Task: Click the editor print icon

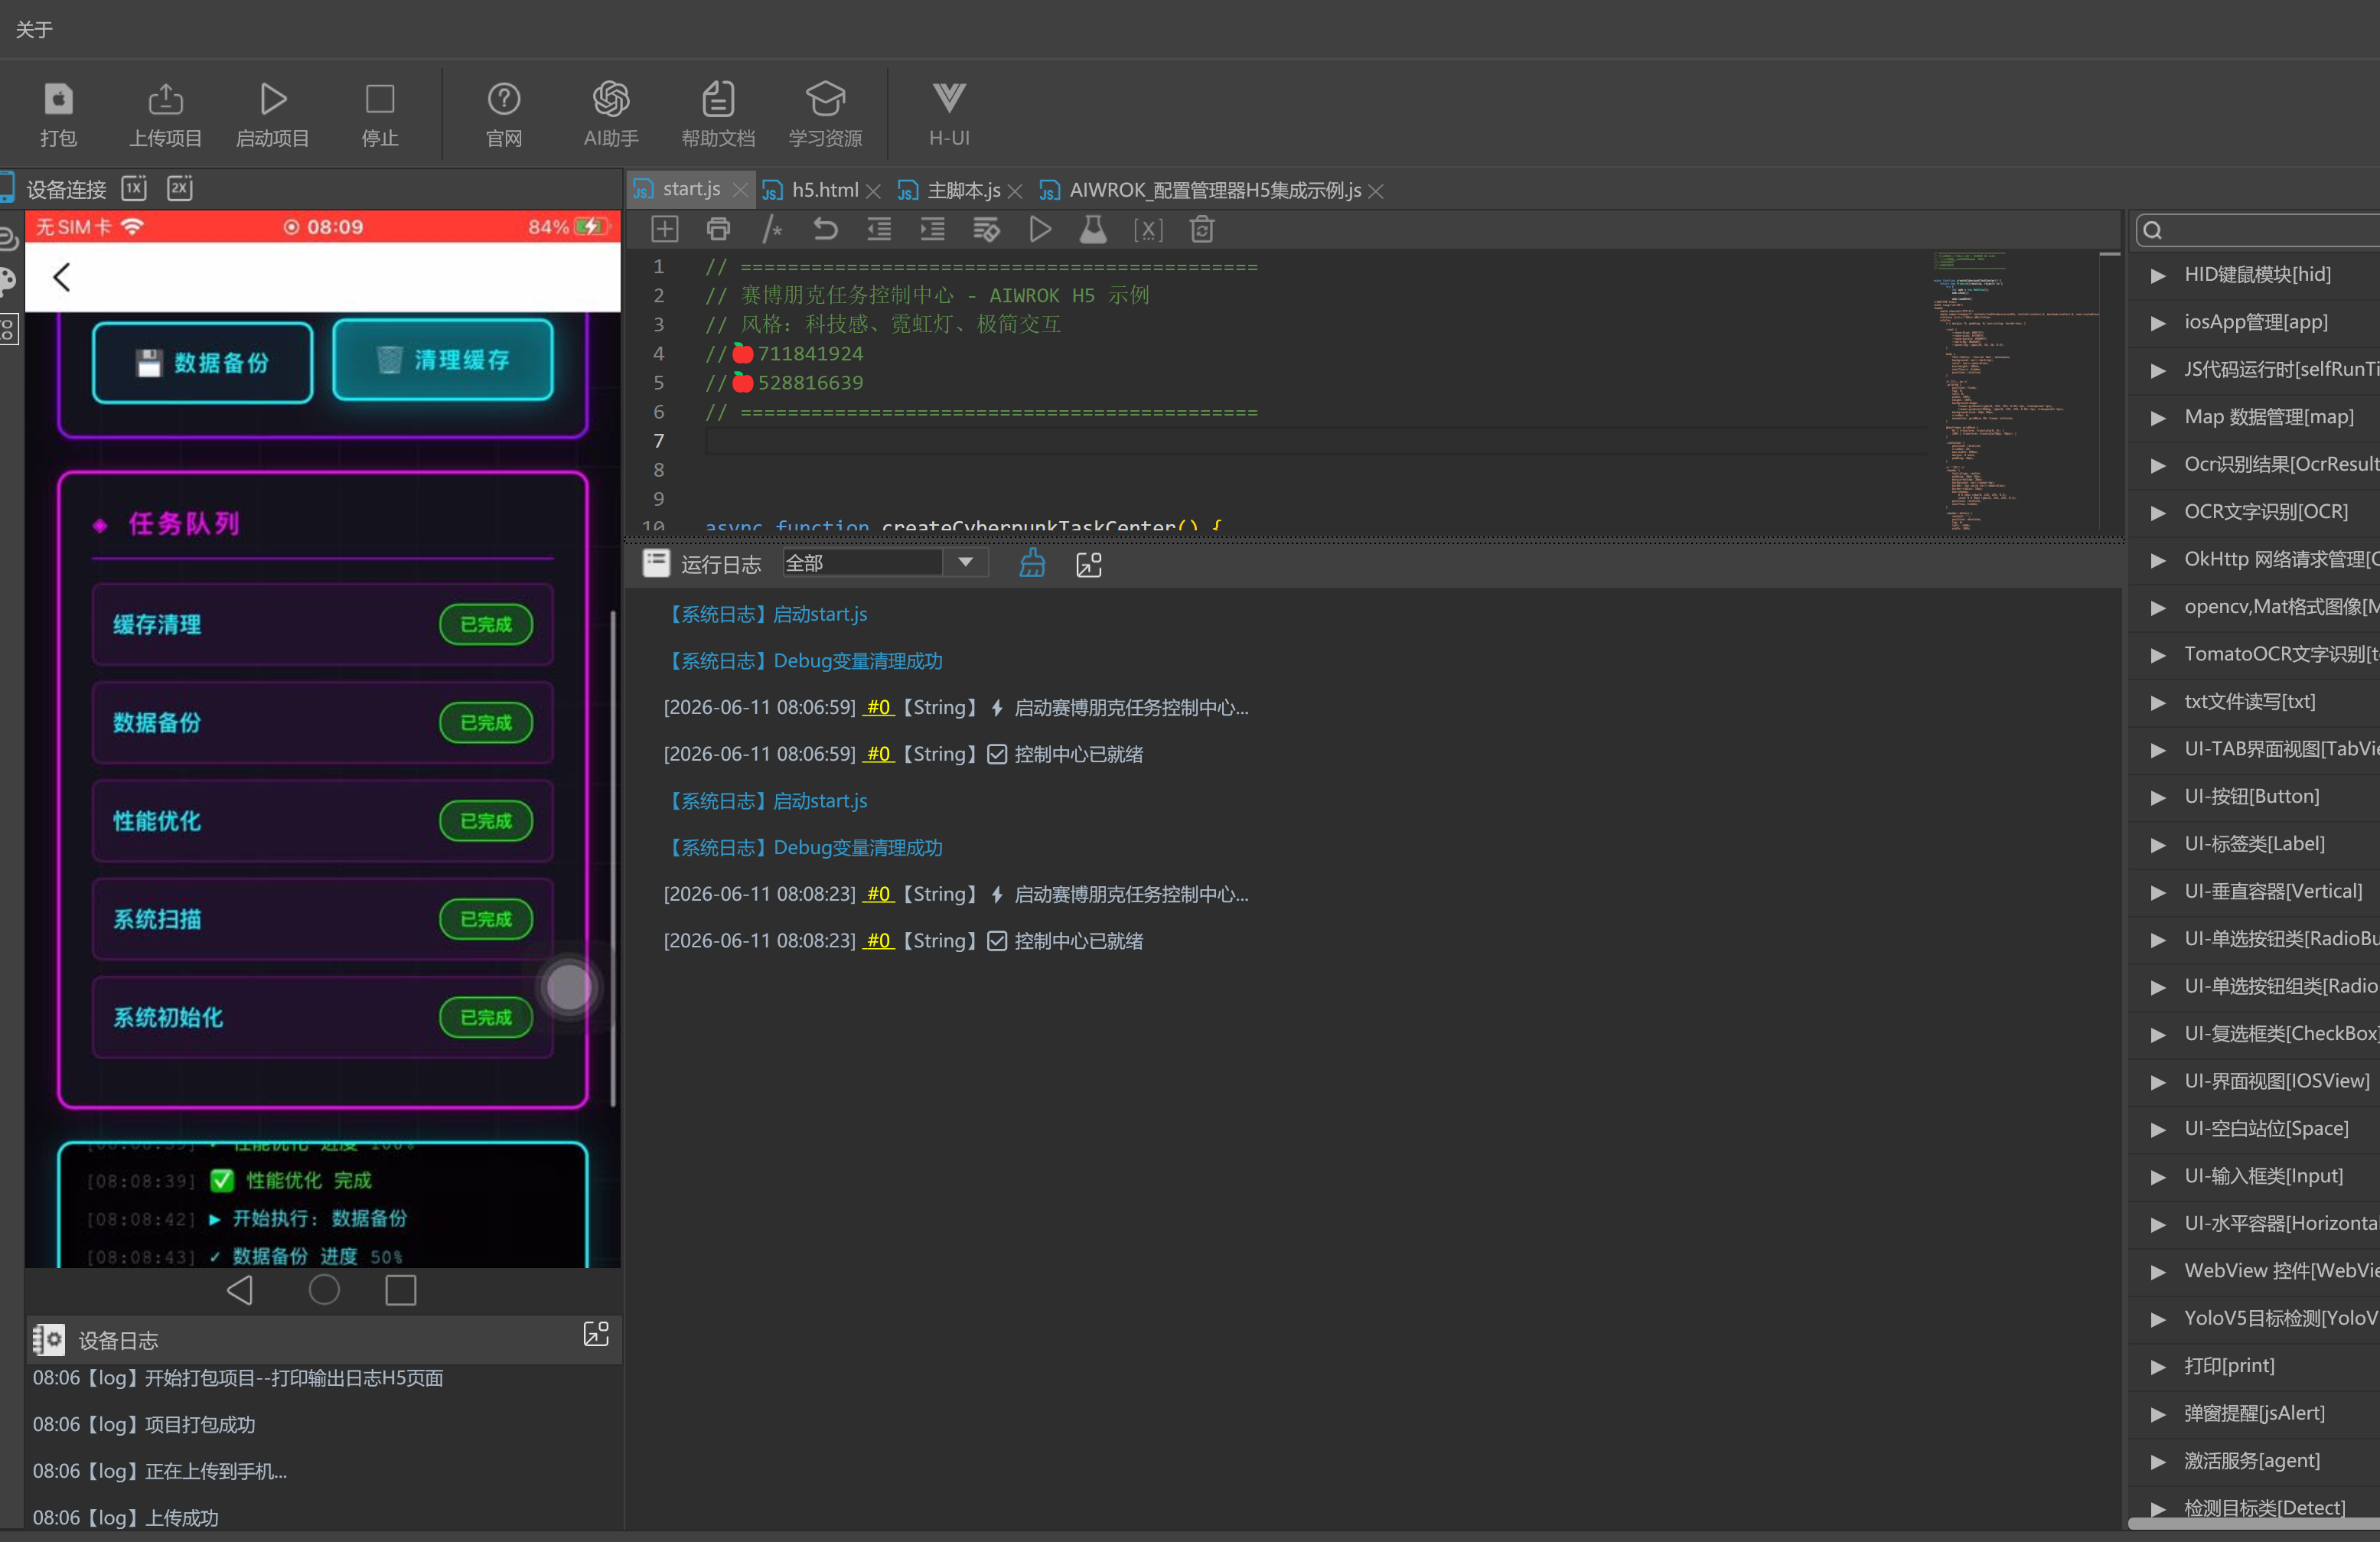Action: [x=718, y=230]
